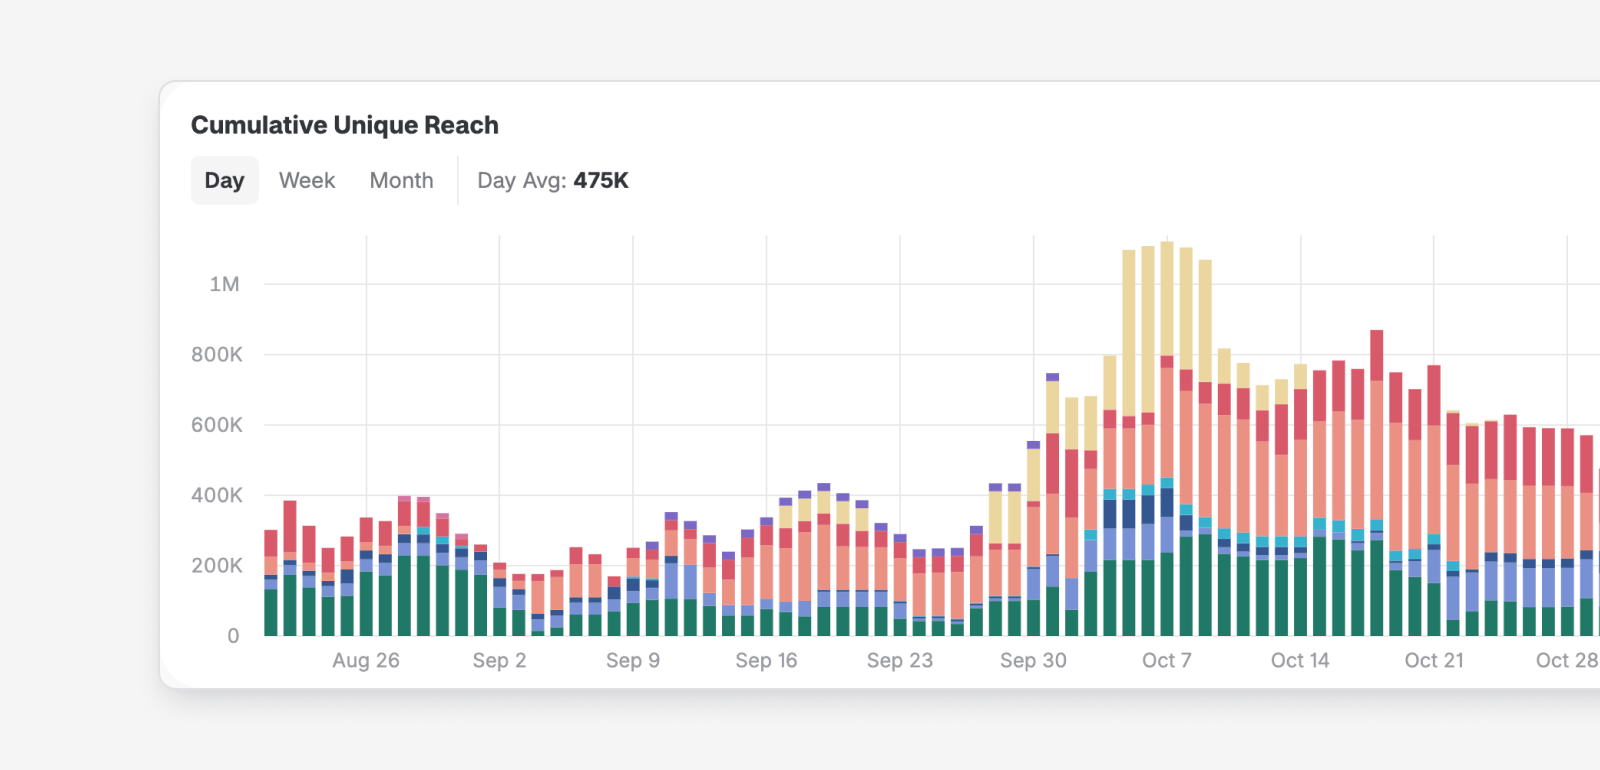Click the bar above Oct 14
Screen dimensions: 1600x770
[1300, 500]
